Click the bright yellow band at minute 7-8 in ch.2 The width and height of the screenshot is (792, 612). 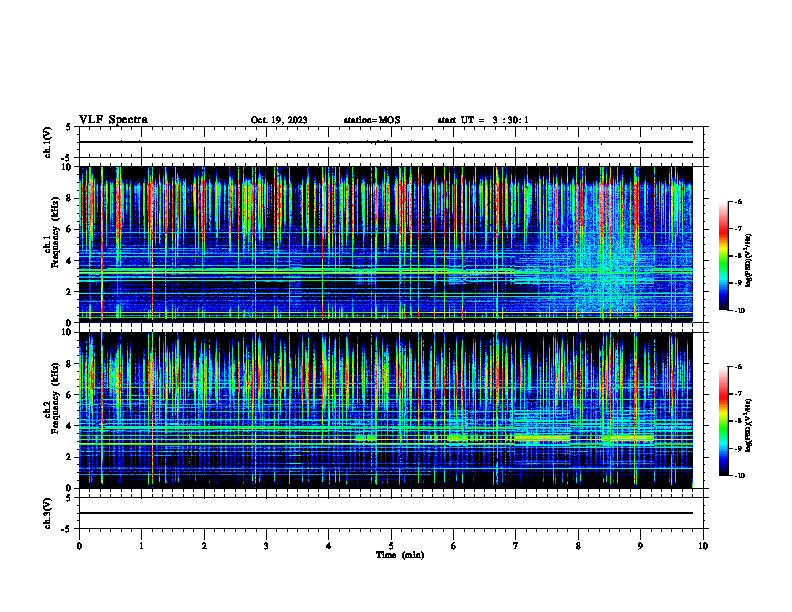pyautogui.click(x=542, y=437)
